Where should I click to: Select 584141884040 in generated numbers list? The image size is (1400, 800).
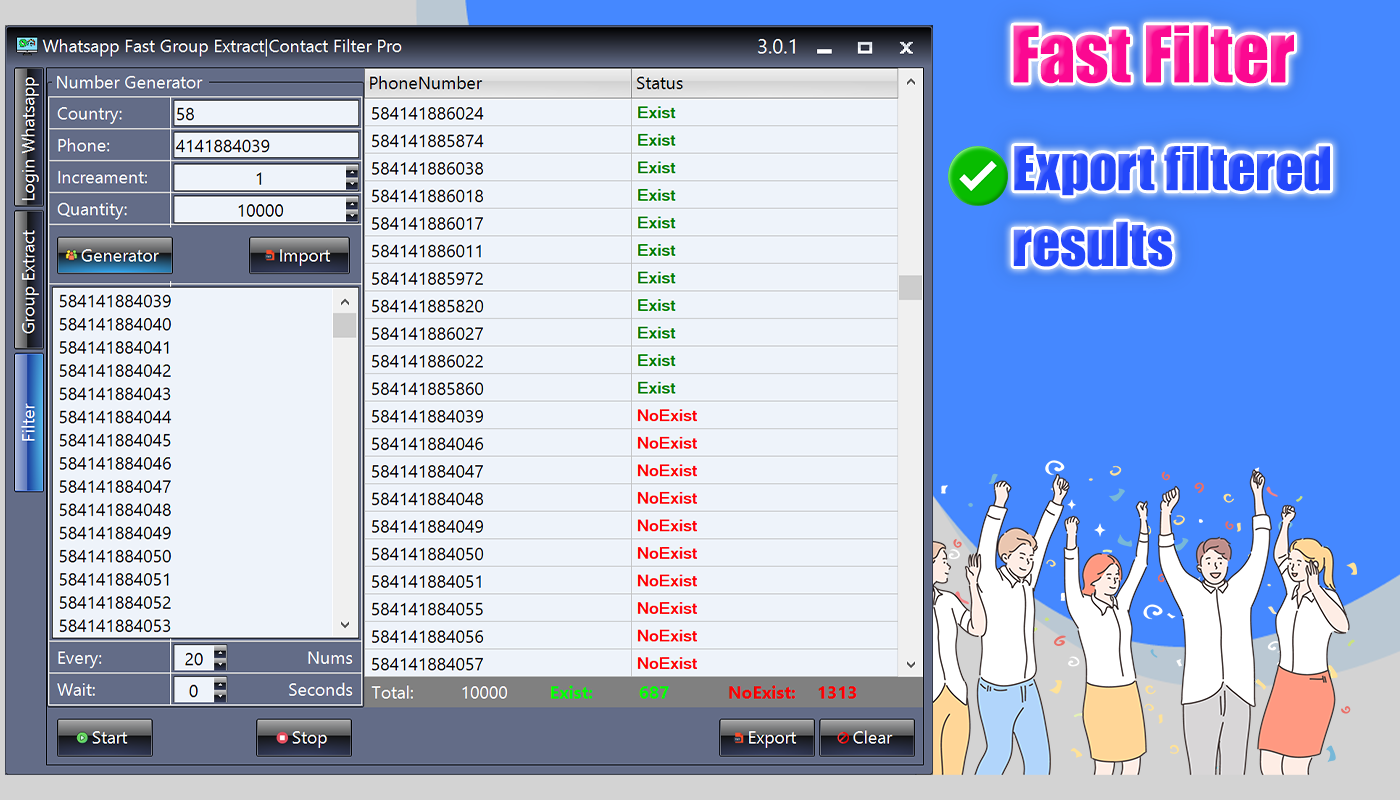[x=115, y=324]
